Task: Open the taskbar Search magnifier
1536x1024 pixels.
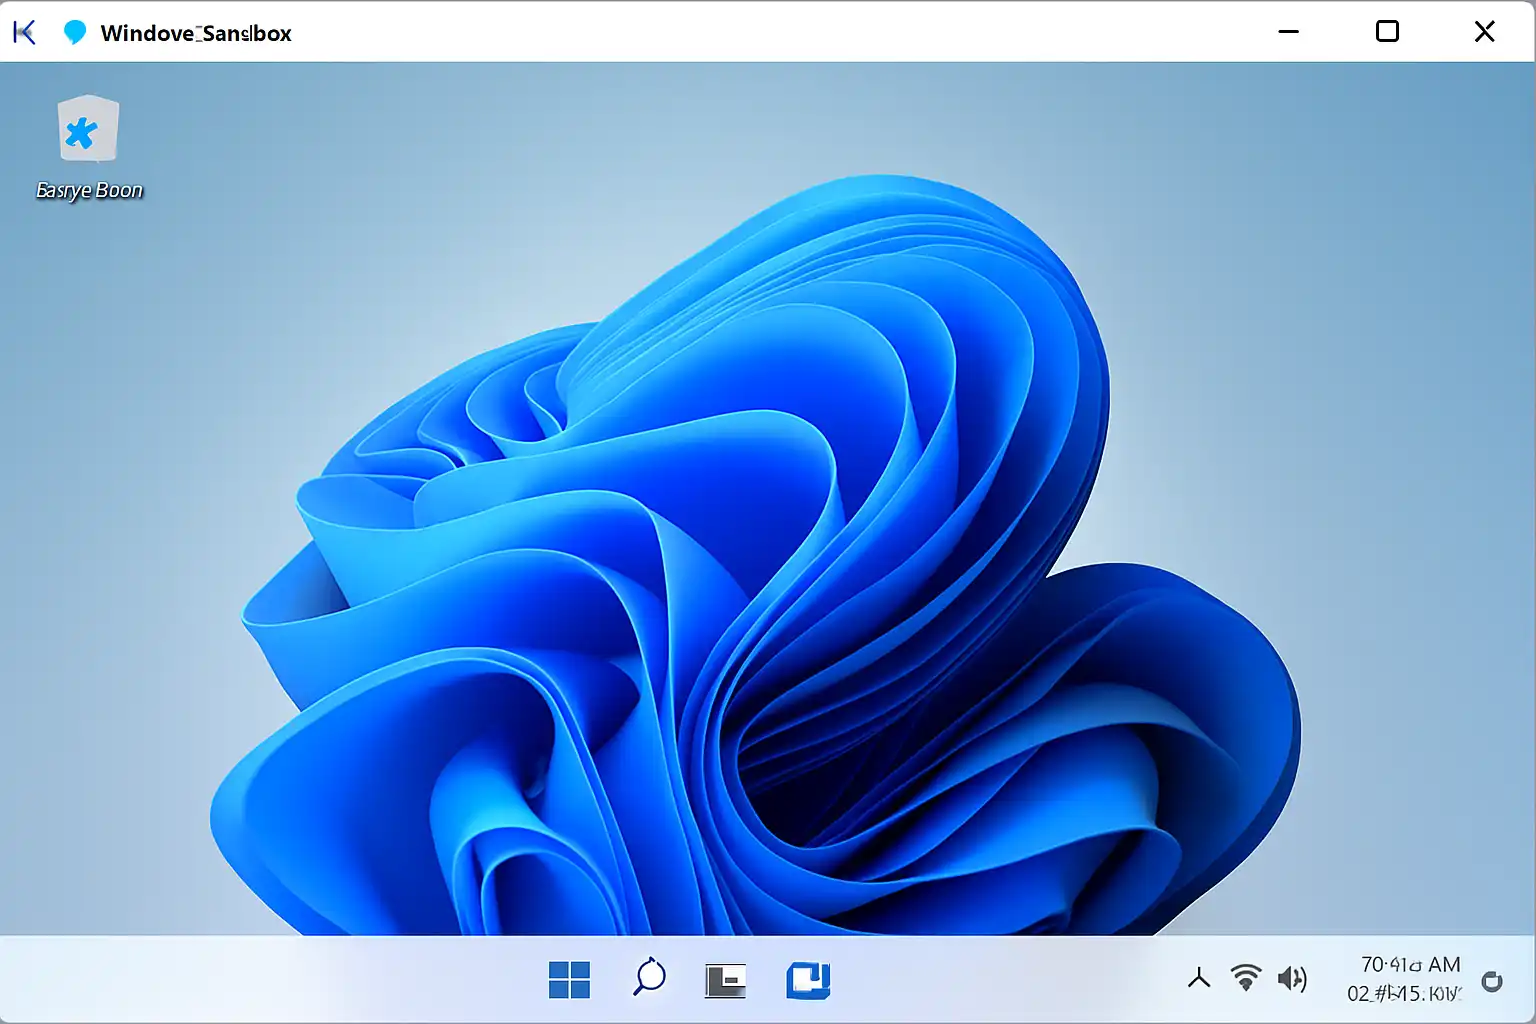Action: [649, 977]
